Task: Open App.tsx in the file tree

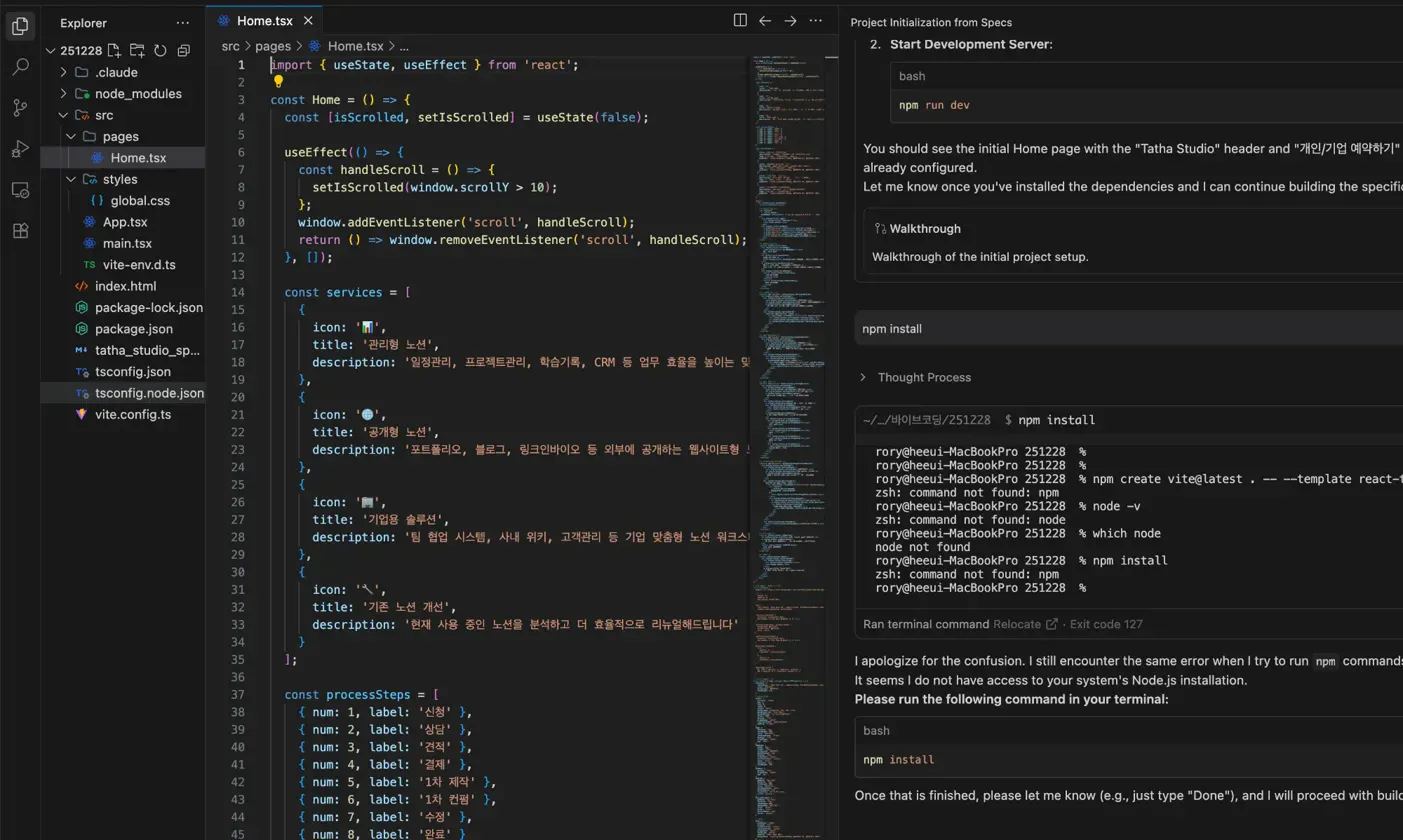Action: (123, 222)
